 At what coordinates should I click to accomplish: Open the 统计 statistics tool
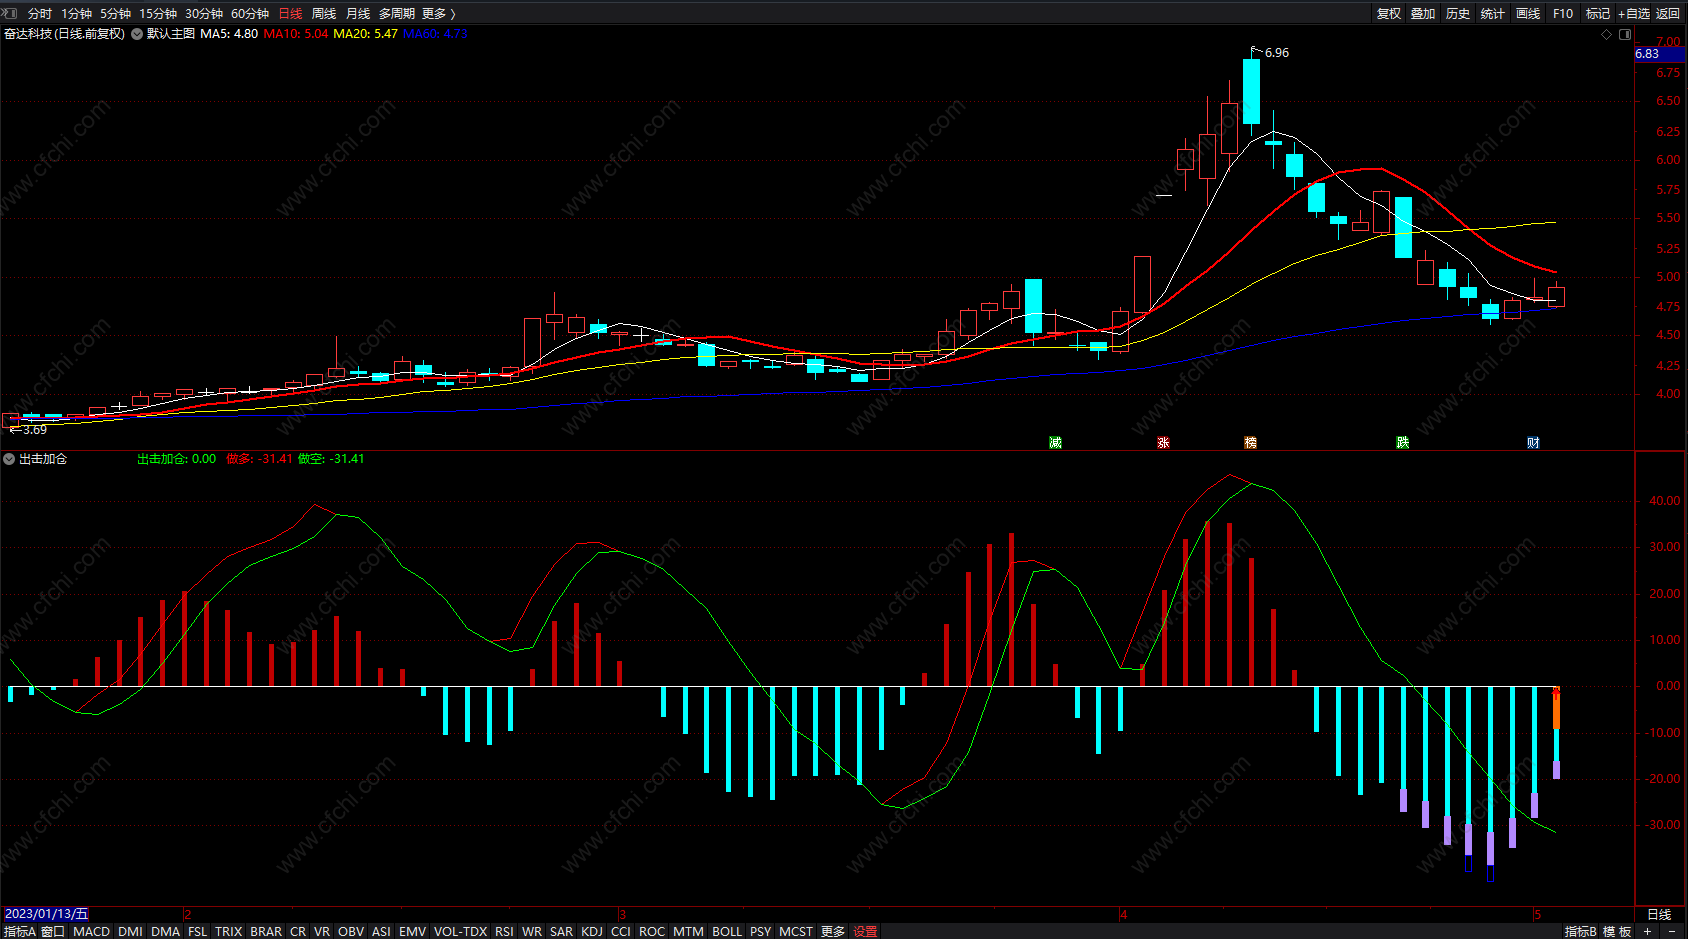pos(1493,13)
